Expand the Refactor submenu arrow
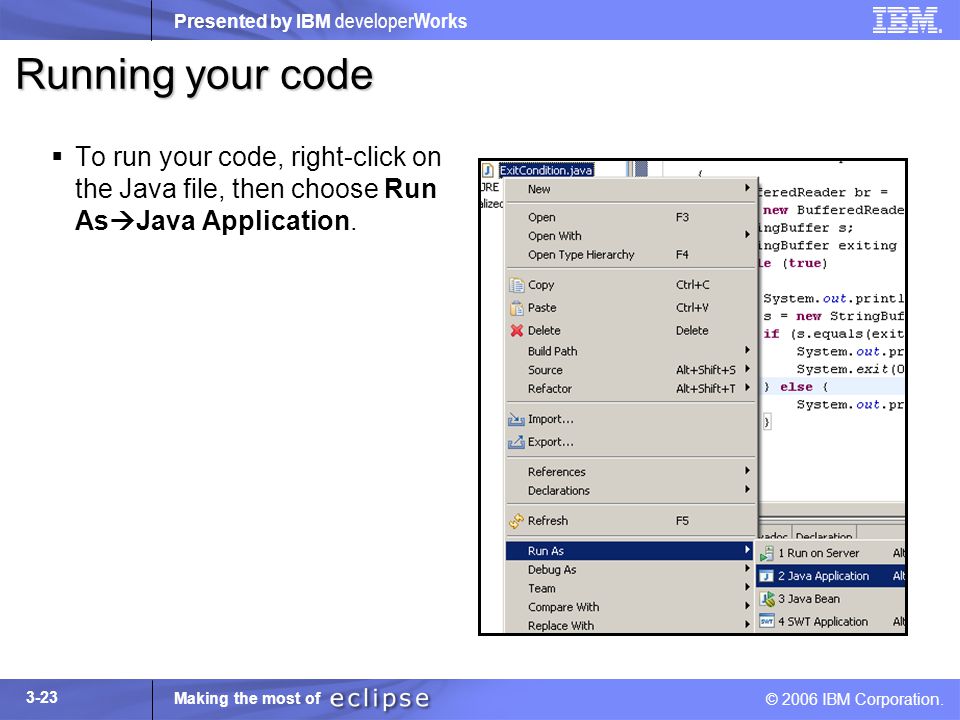This screenshot has width=960, height=720. click(747, 388)
